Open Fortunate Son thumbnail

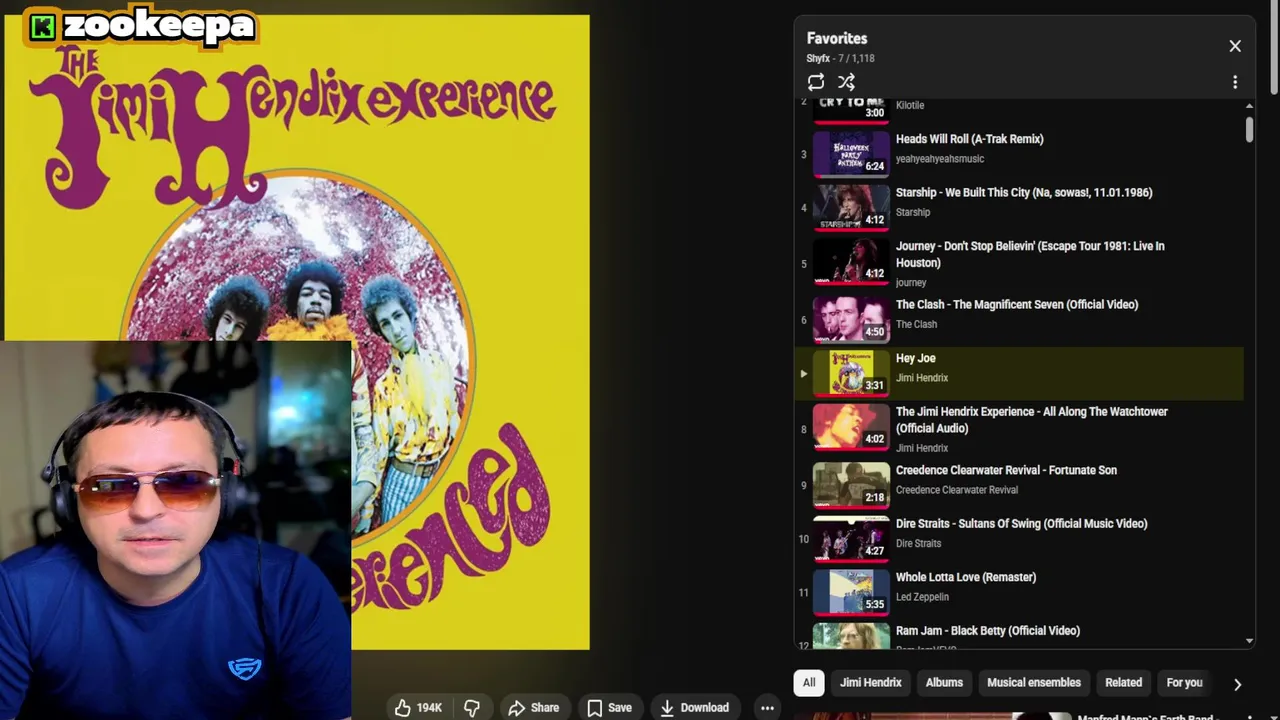click(851, 485)
